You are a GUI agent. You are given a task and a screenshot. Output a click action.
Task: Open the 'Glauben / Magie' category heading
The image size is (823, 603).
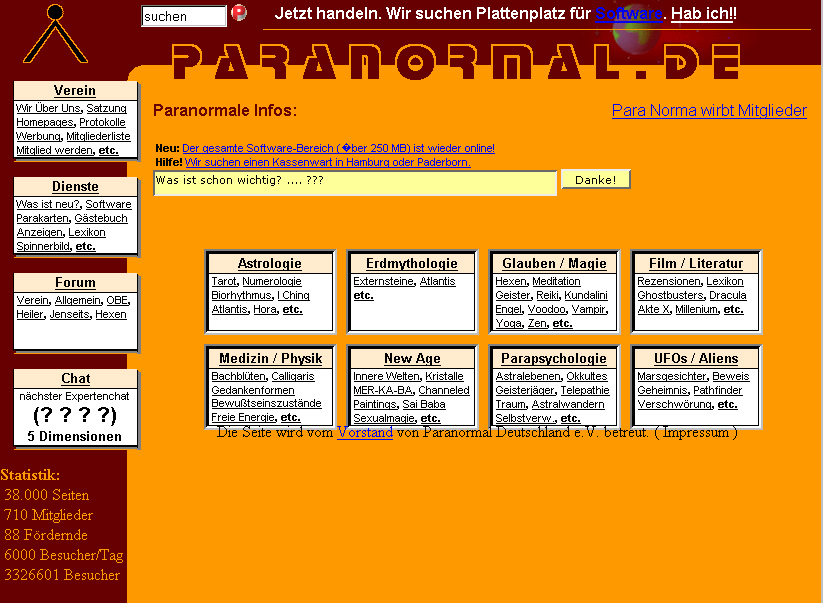click(x=554, y=263)
